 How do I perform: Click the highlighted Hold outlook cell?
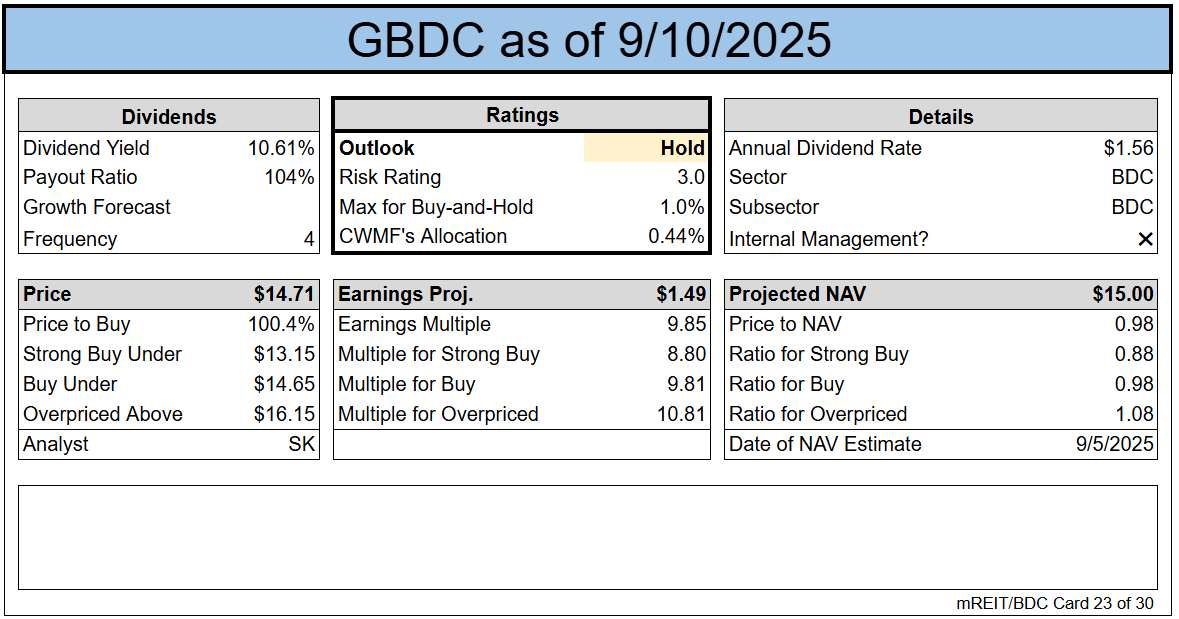click(x=646, y=148)
